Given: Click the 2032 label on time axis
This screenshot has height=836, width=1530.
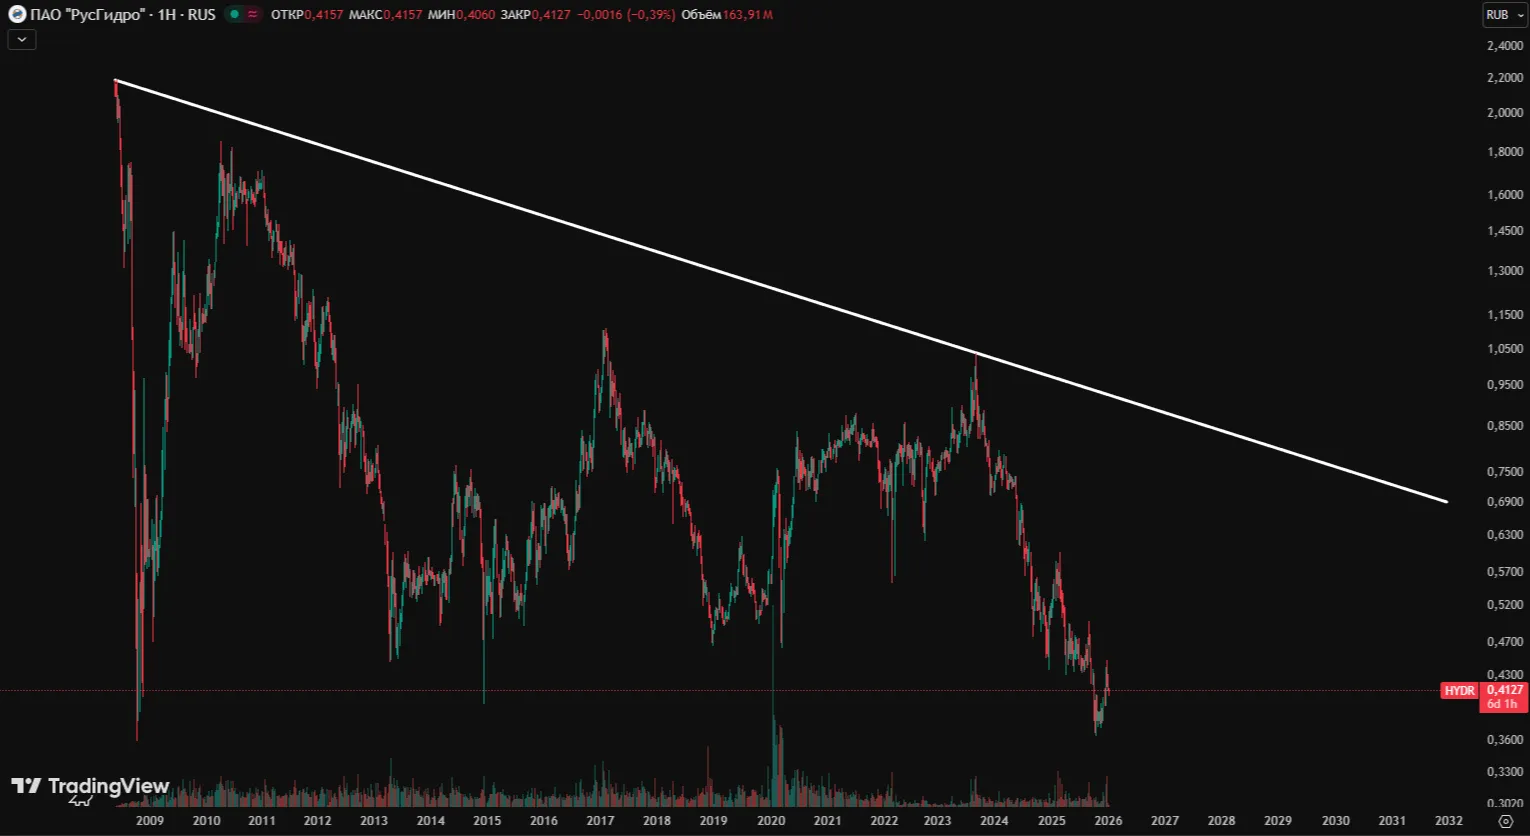Looking at the screenshot, I should (x=1448, y=821).
